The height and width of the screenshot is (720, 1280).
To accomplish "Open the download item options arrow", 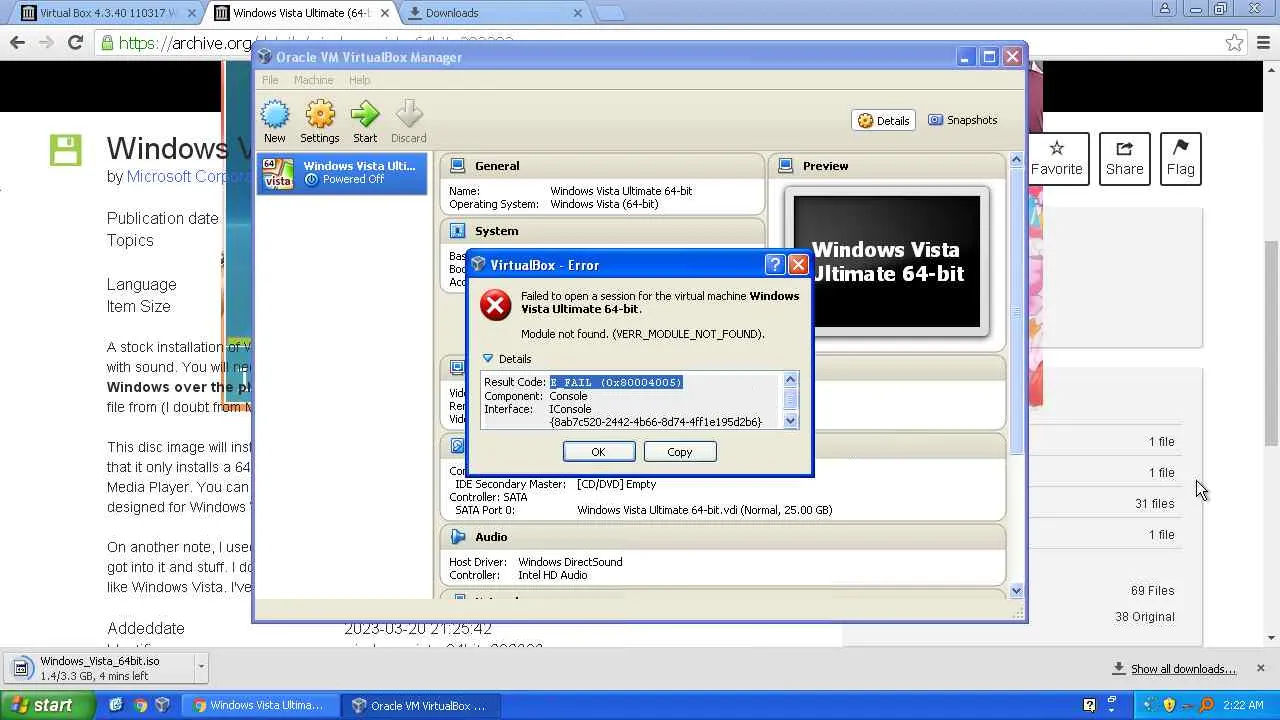I will 201,667.
